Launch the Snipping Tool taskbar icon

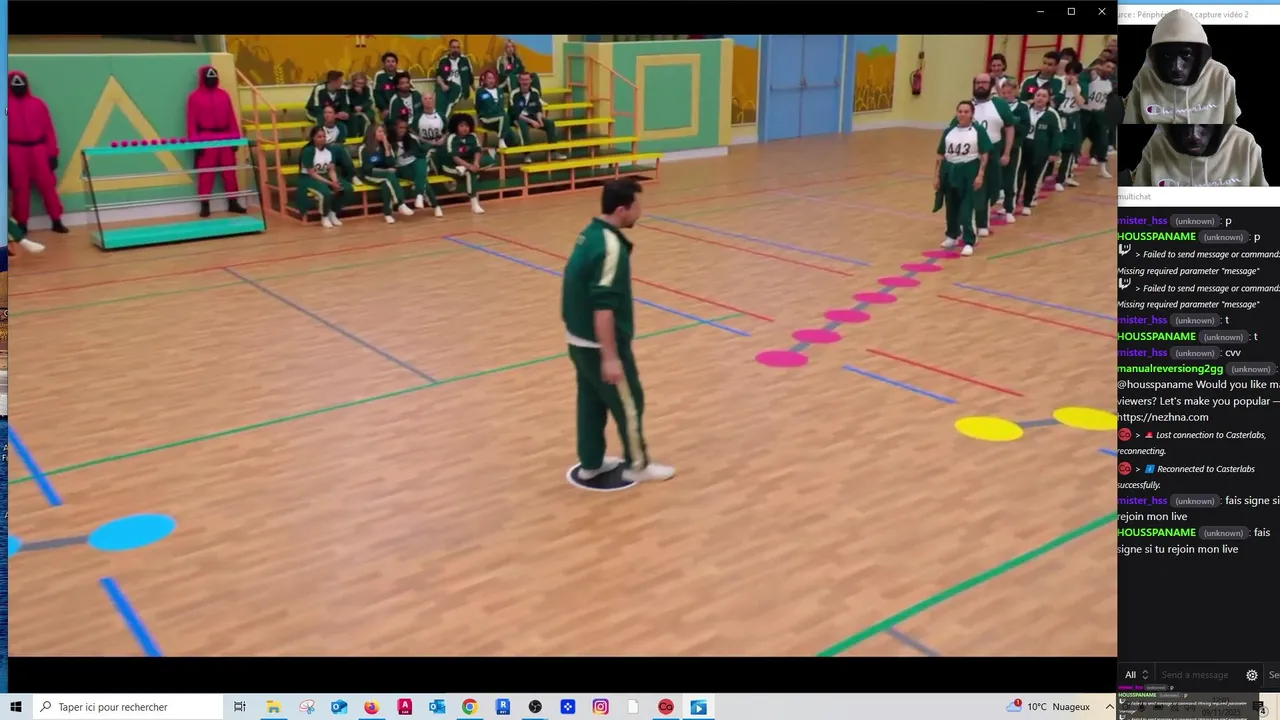[307, 707]
